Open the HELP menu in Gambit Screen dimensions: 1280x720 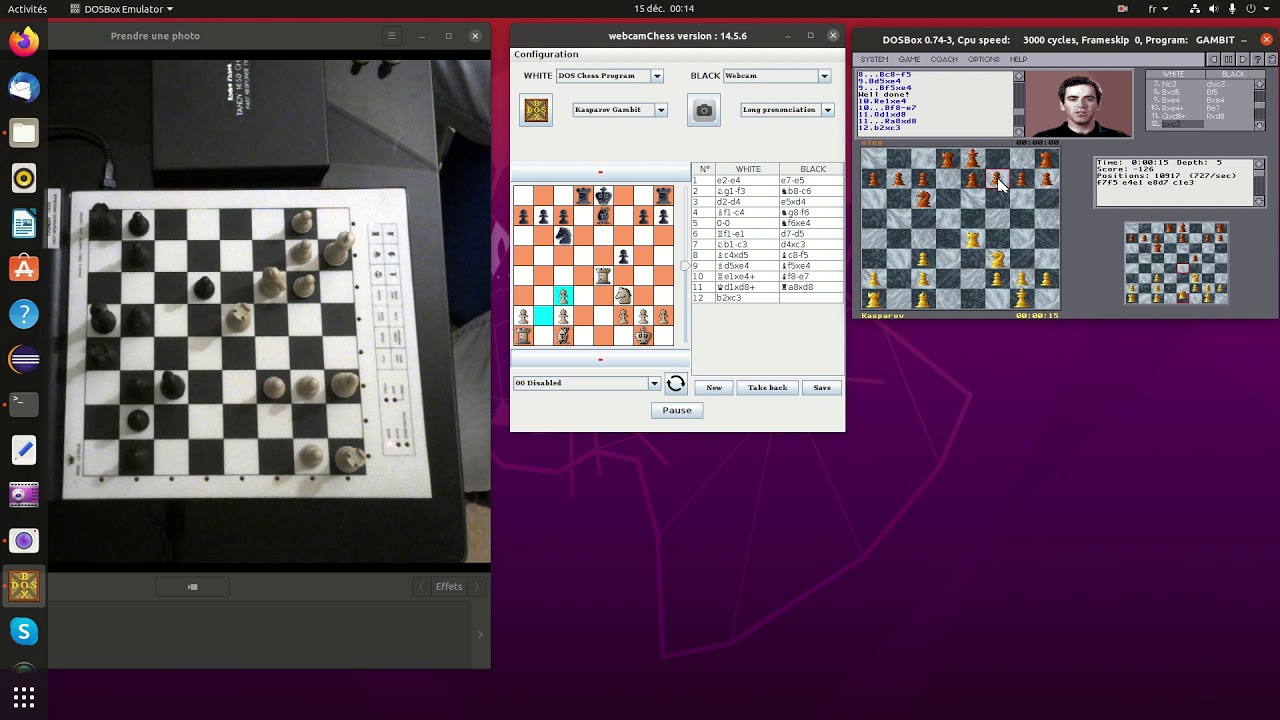pos(1018,59)
